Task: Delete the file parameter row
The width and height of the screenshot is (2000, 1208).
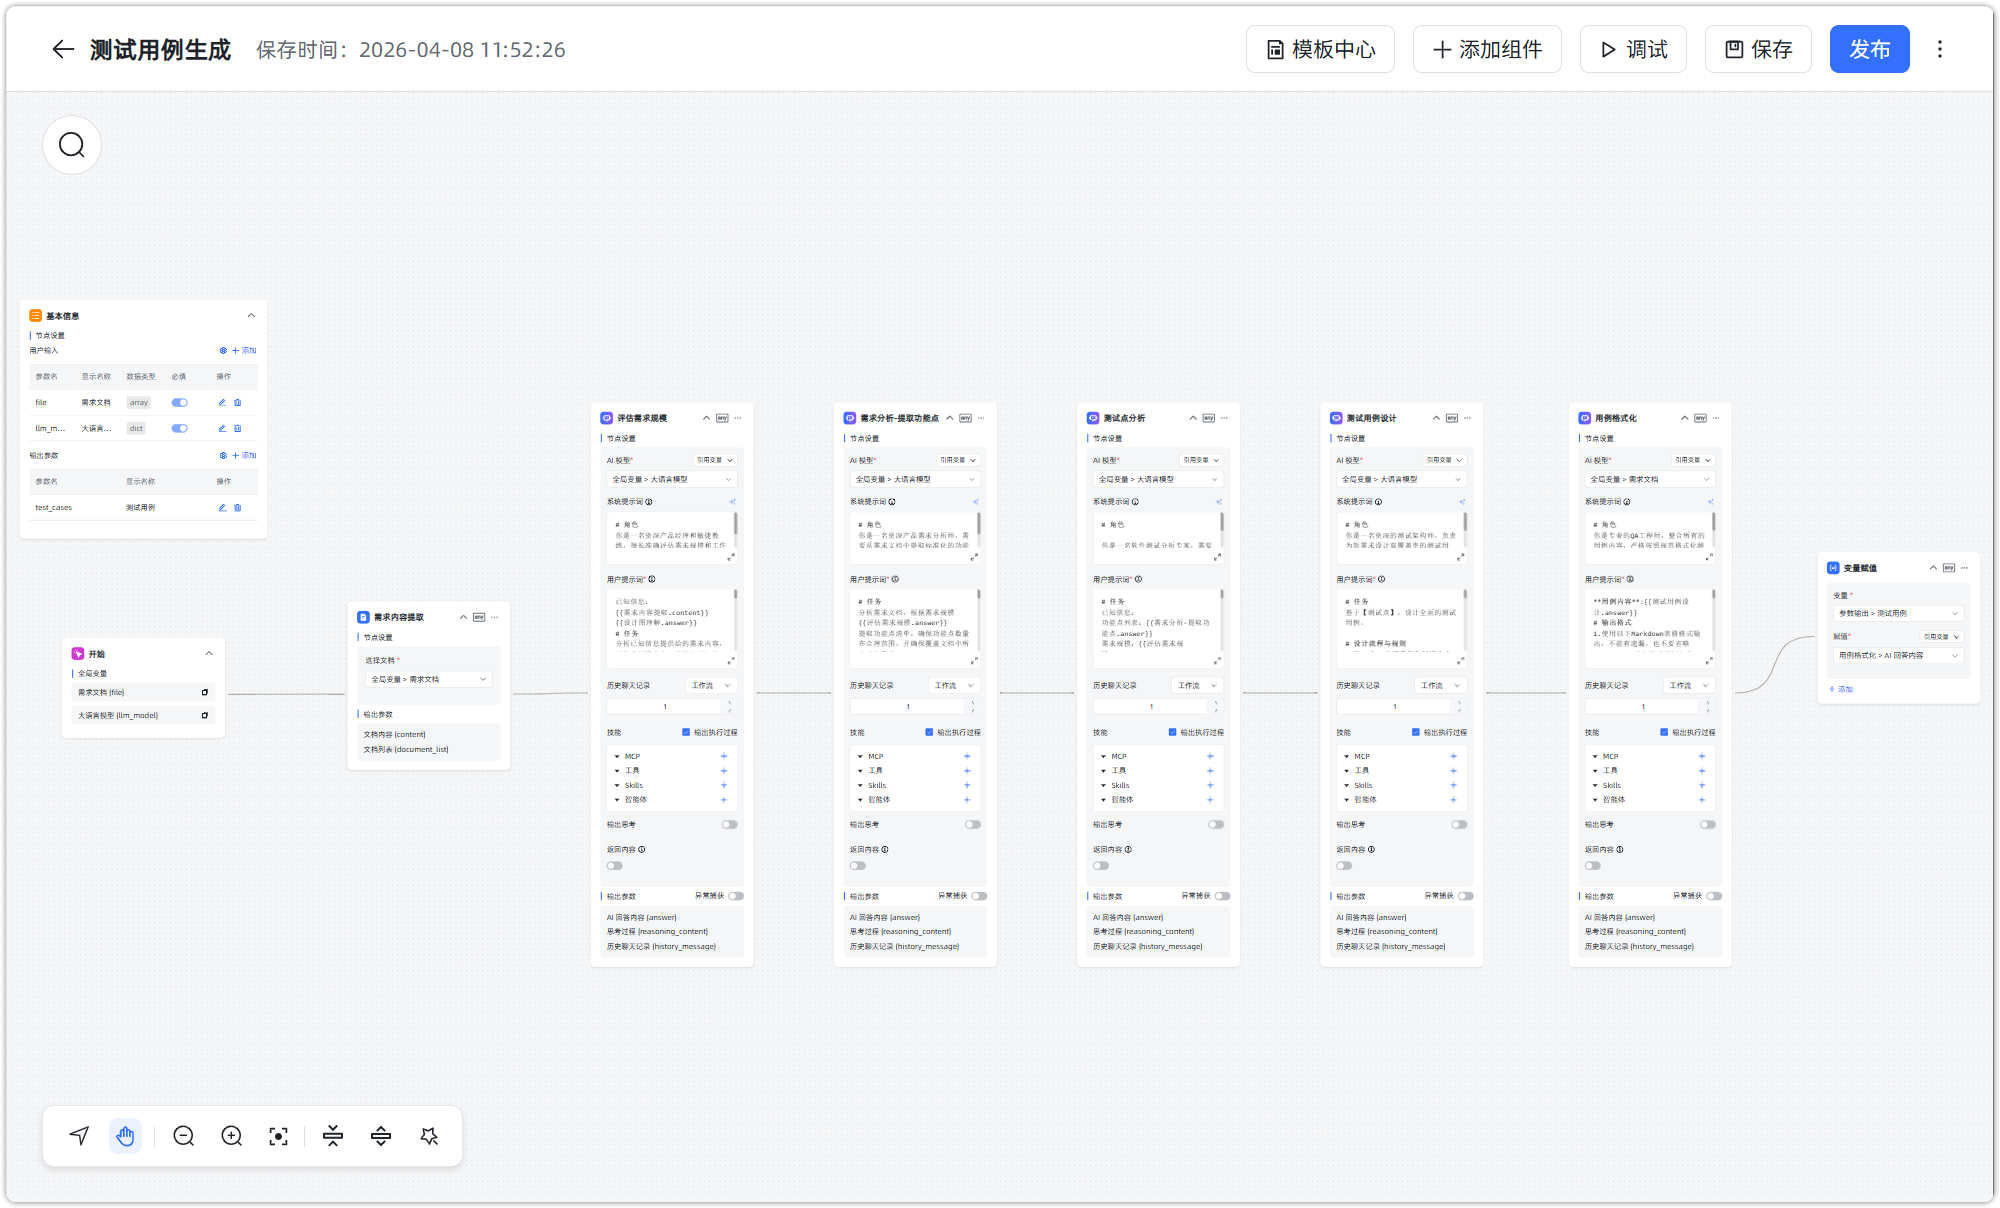Action: 238,403
